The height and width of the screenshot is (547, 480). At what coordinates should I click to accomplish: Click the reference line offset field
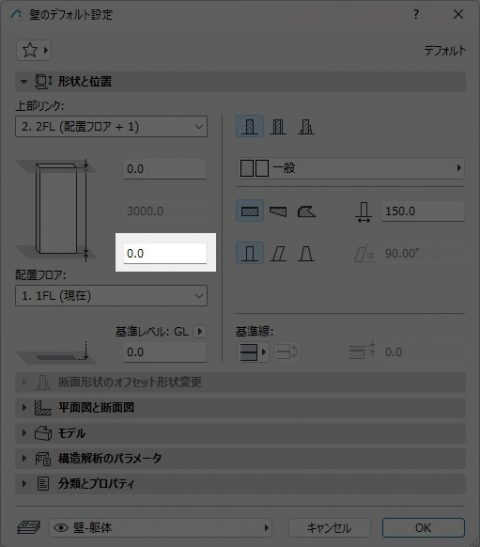[423, 352]
